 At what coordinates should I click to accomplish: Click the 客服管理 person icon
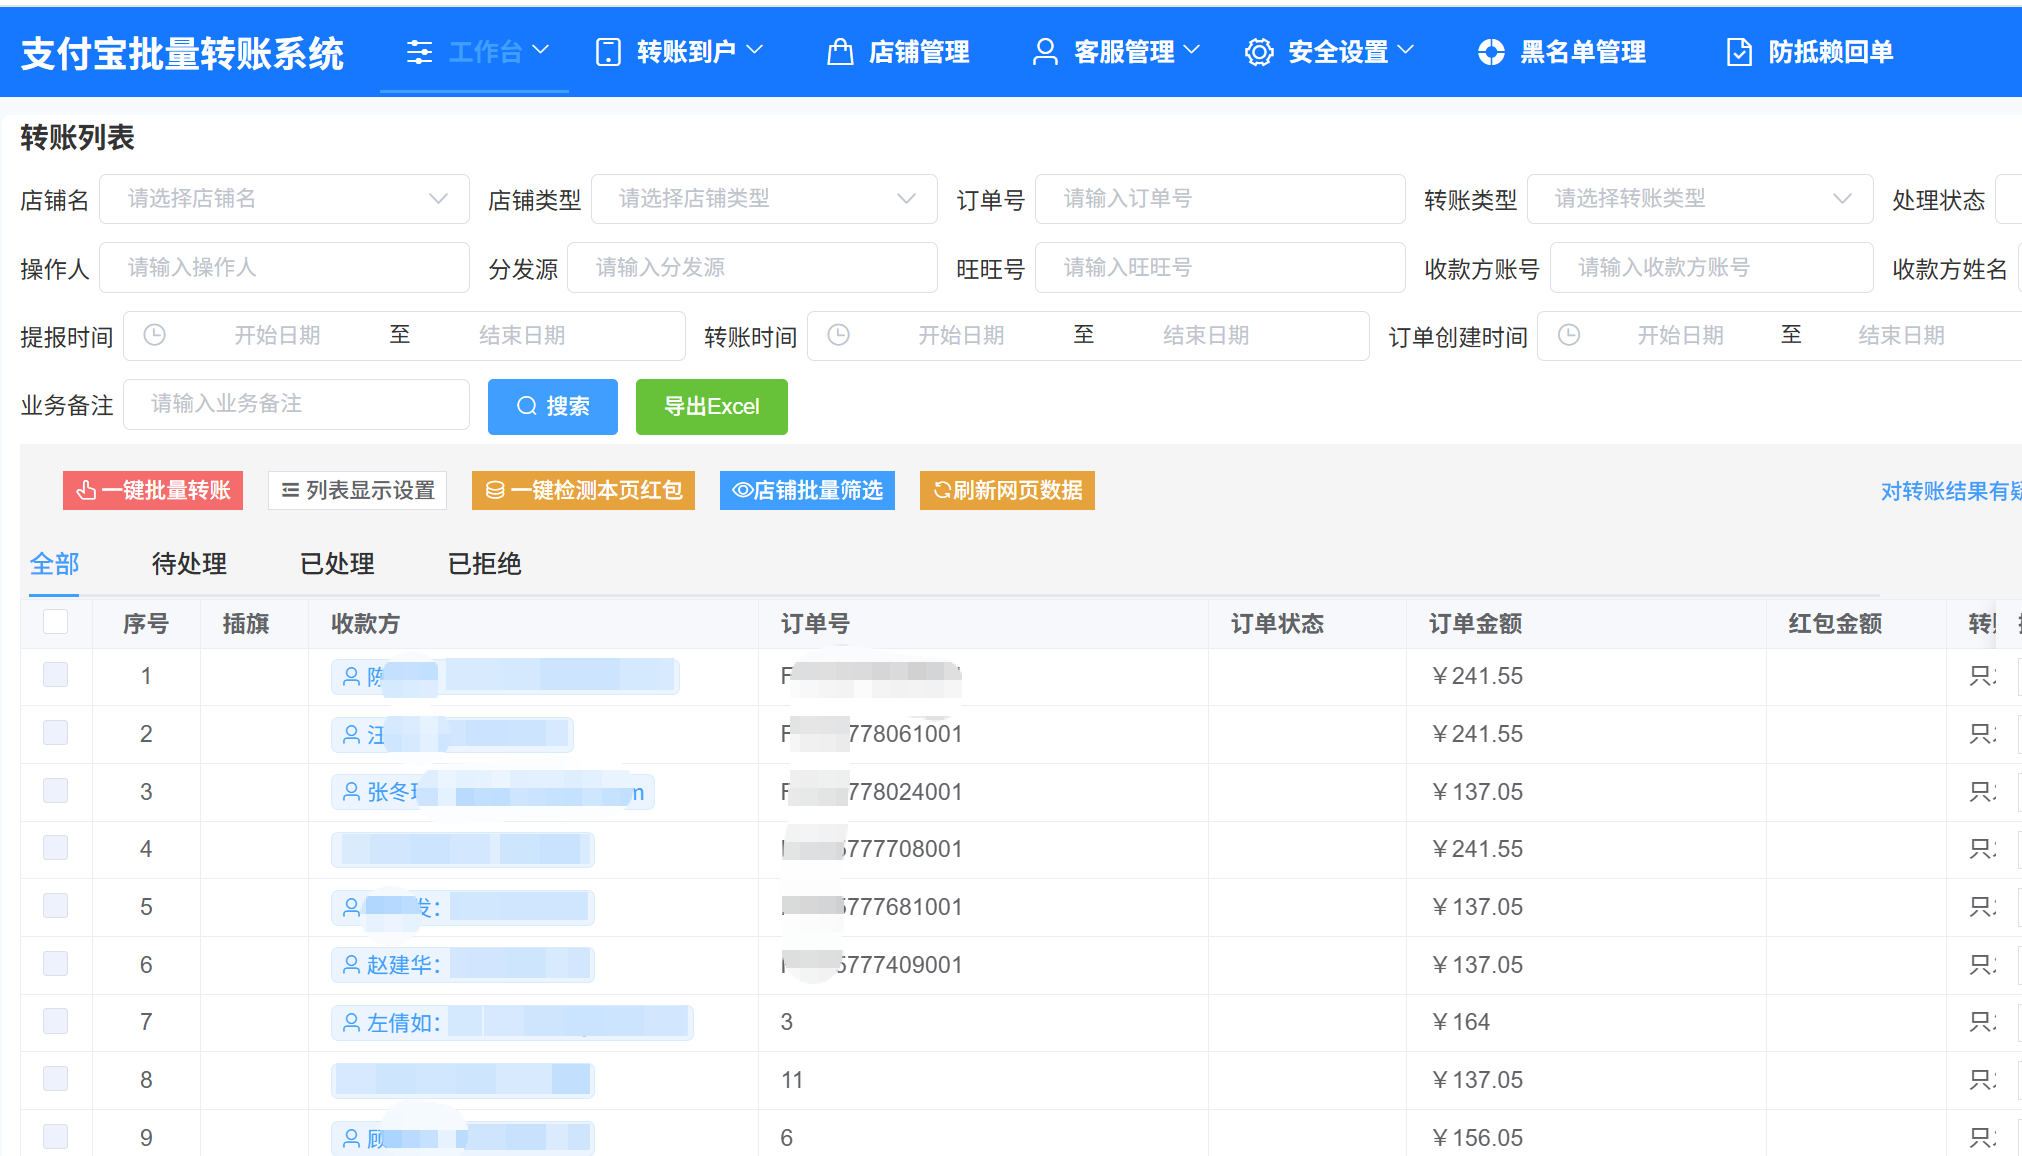pos(1045,52)
